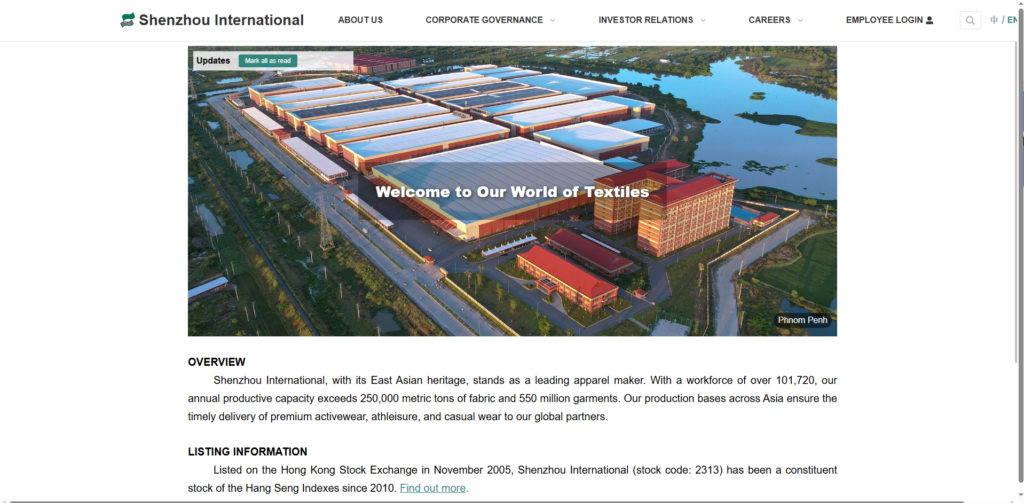Image resolution: width=1024 pixels, height=503 pixels.
Task: Expand the Corporate Governance chevron
Action: [x=552, y=20]
